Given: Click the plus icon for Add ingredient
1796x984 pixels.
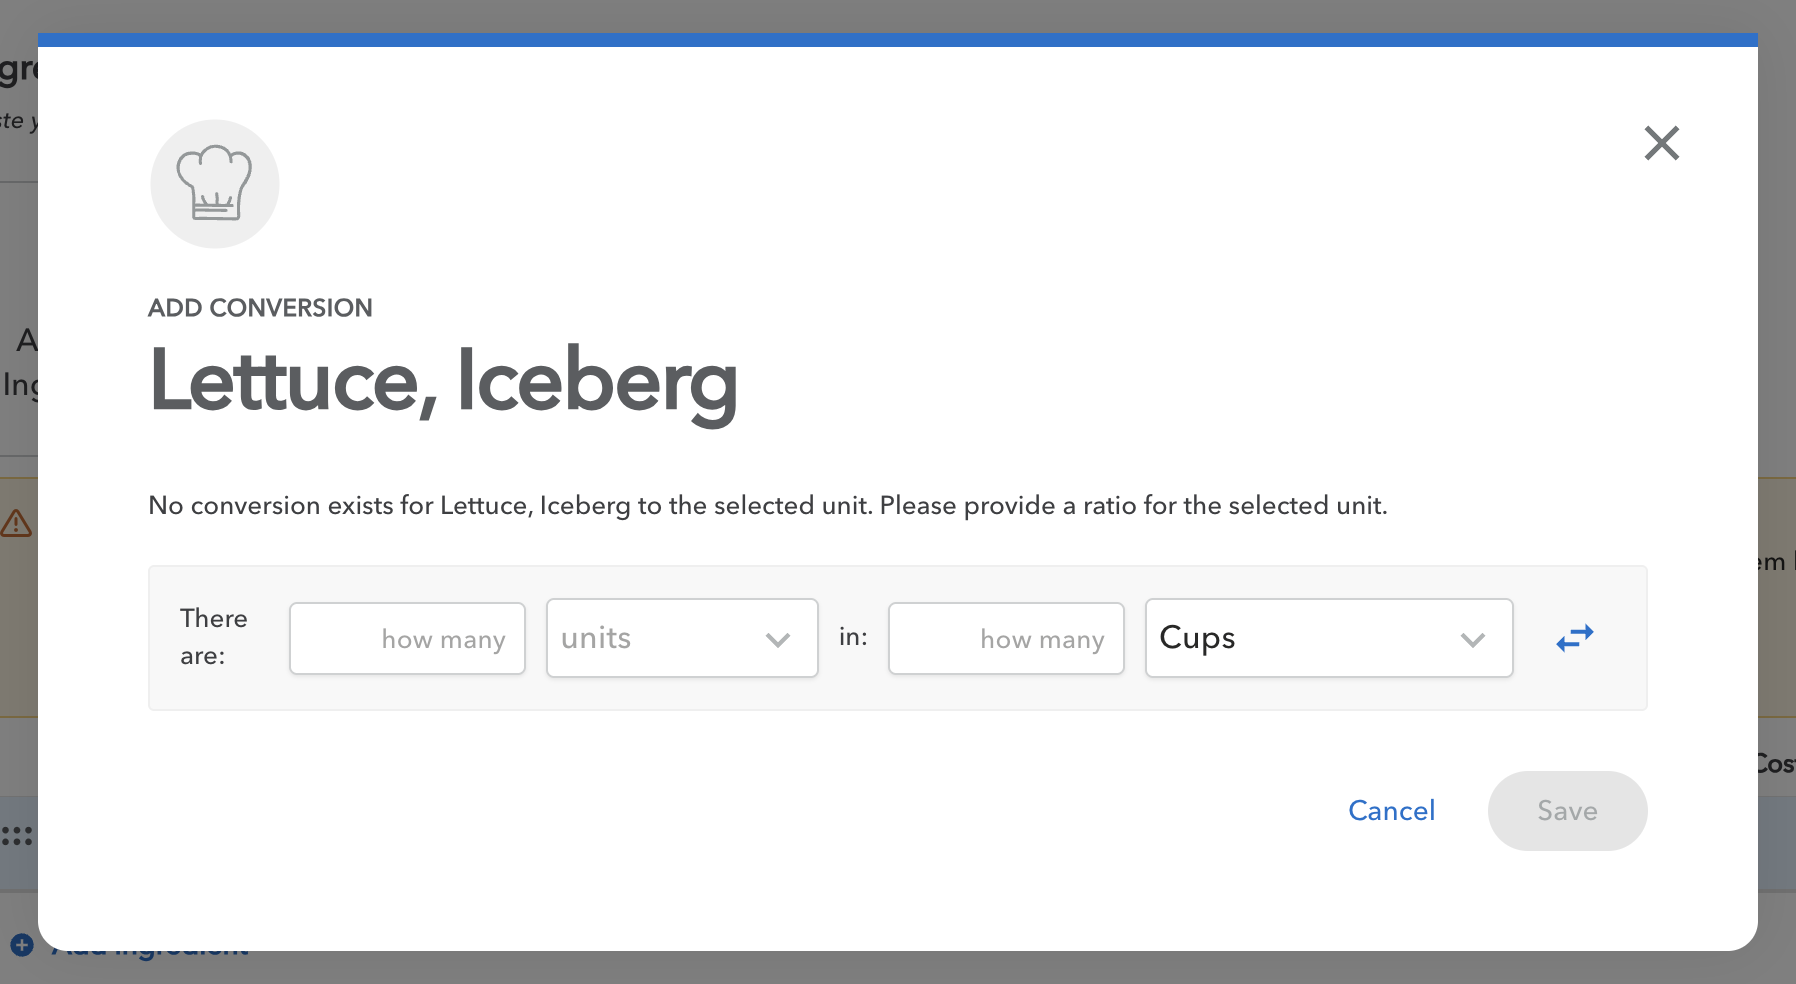Looking at the screenshot, I should pyautogui.click(x=22, y=945).
